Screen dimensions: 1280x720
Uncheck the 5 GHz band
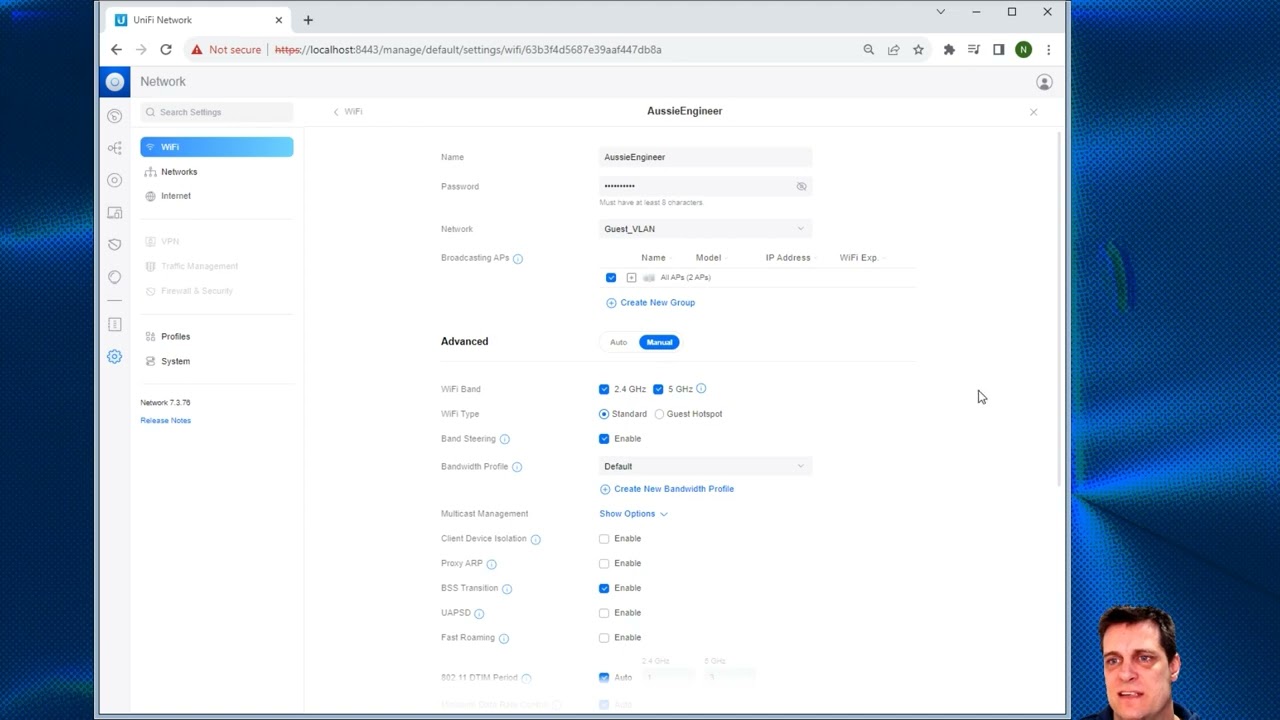point(658,389)
